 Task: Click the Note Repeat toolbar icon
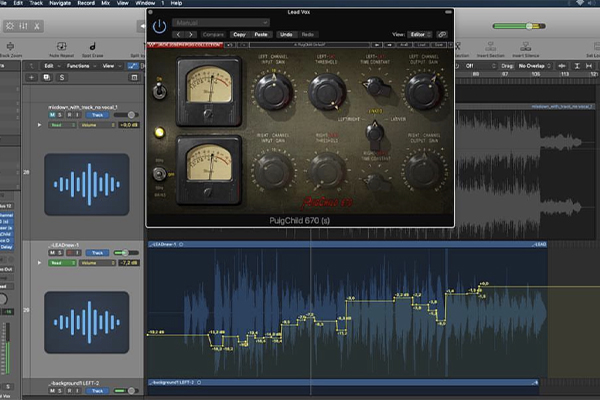61,49
